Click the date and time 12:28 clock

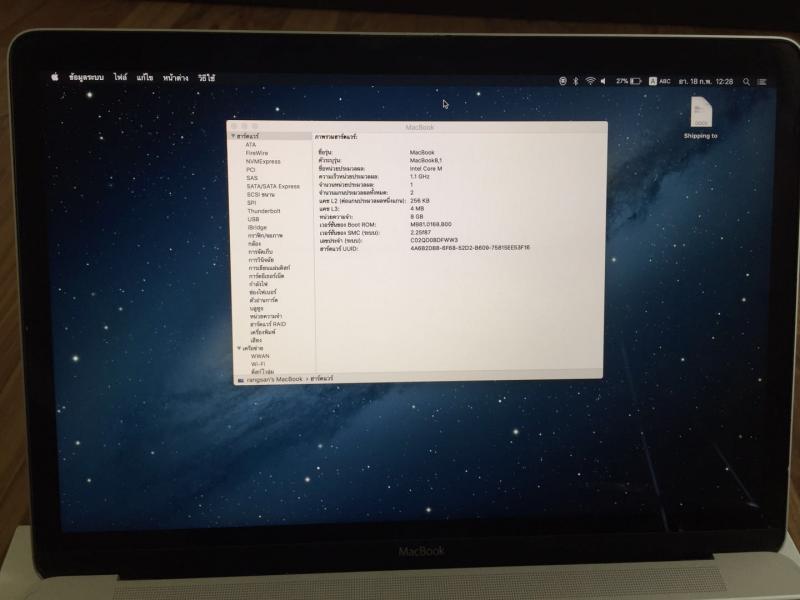coord(706,81)
